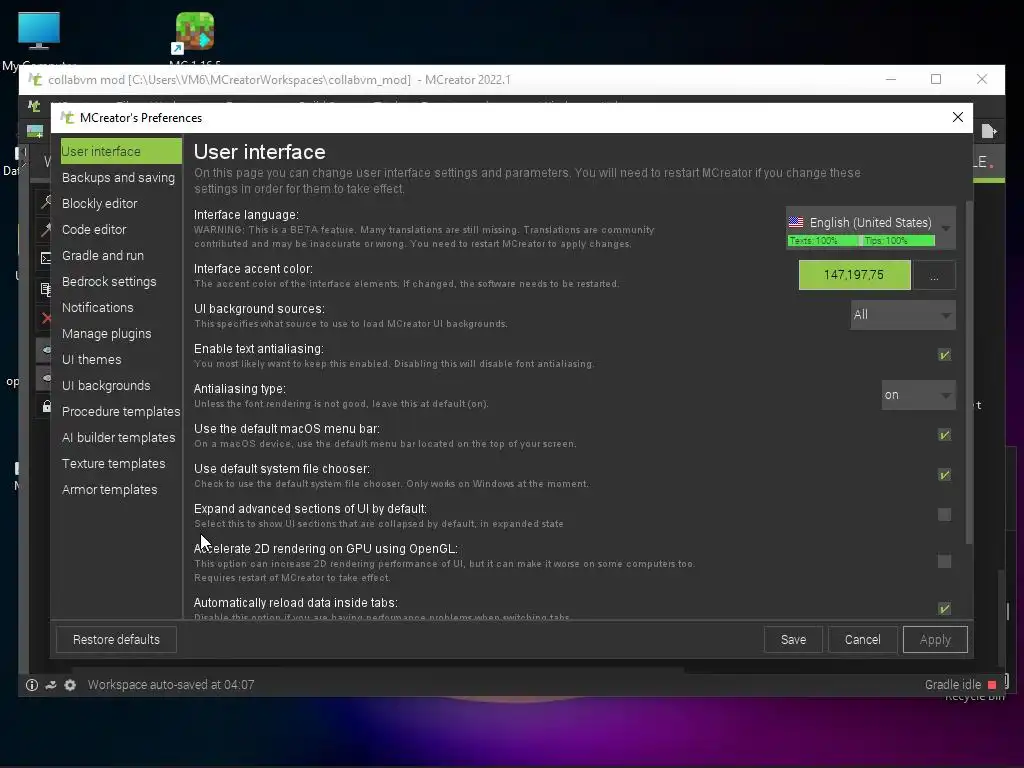Click Apply button in Preferences
This screenshot has width=1024, height=768.
coord(935,639)
